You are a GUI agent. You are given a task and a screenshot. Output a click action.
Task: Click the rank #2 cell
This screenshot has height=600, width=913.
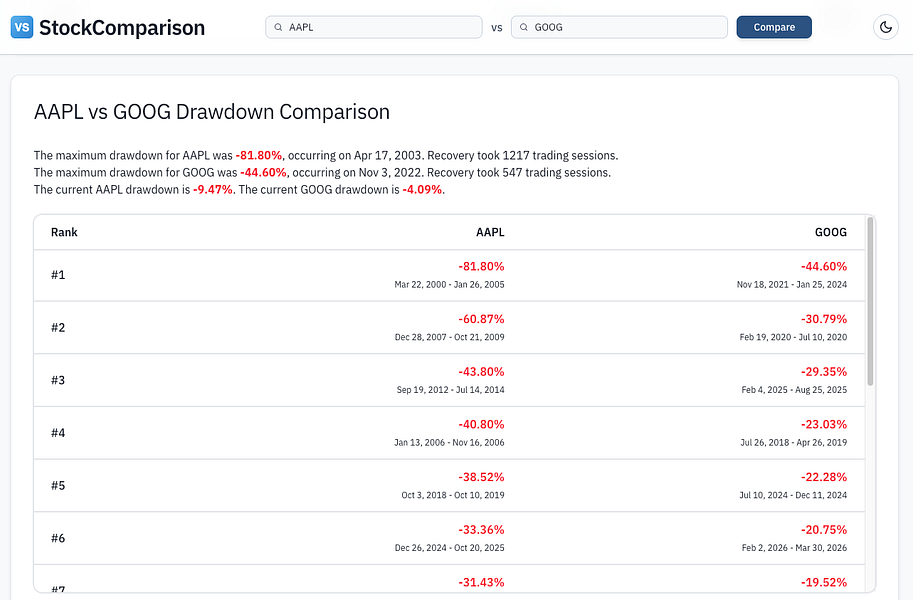click(x=58, y=328)
